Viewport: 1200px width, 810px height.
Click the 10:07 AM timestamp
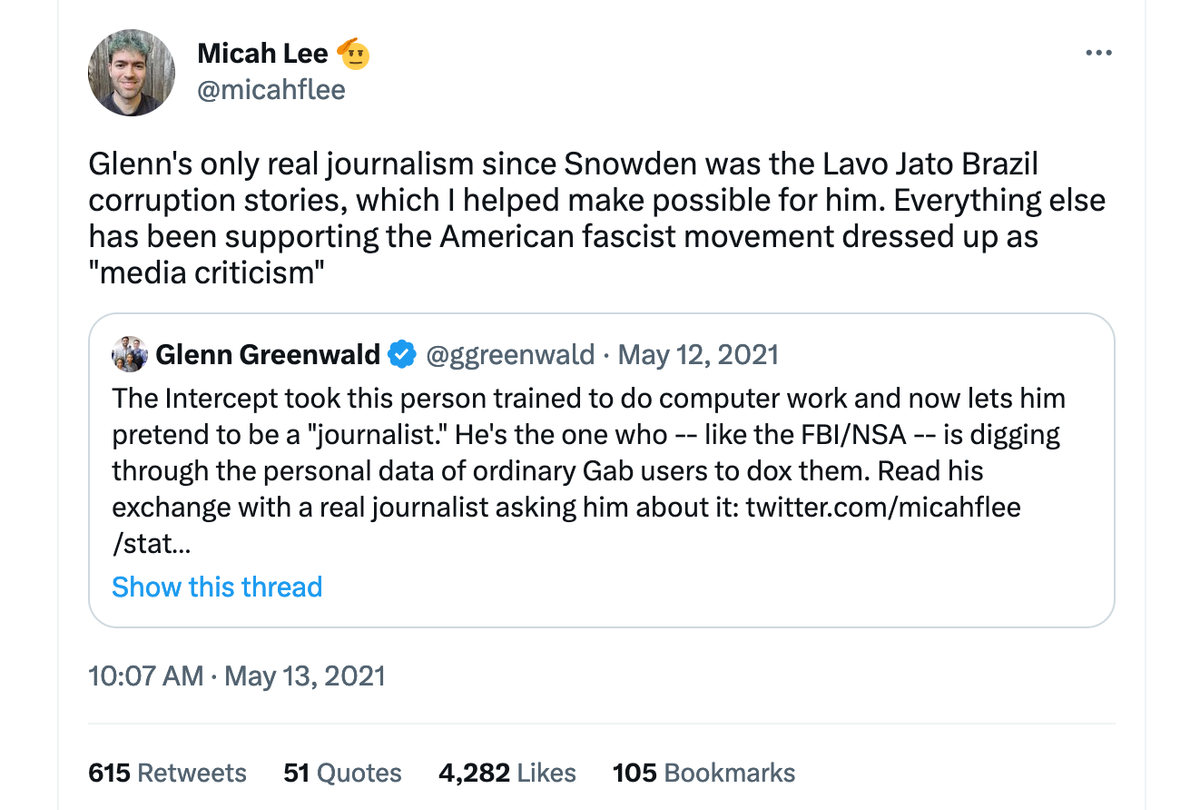(x=145, y=676)
